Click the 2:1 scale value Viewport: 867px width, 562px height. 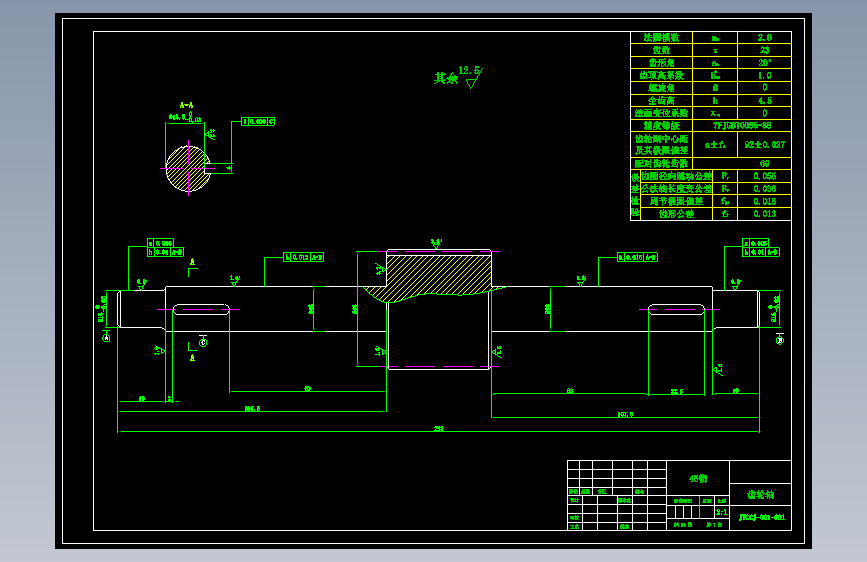[x=722, y=512]
